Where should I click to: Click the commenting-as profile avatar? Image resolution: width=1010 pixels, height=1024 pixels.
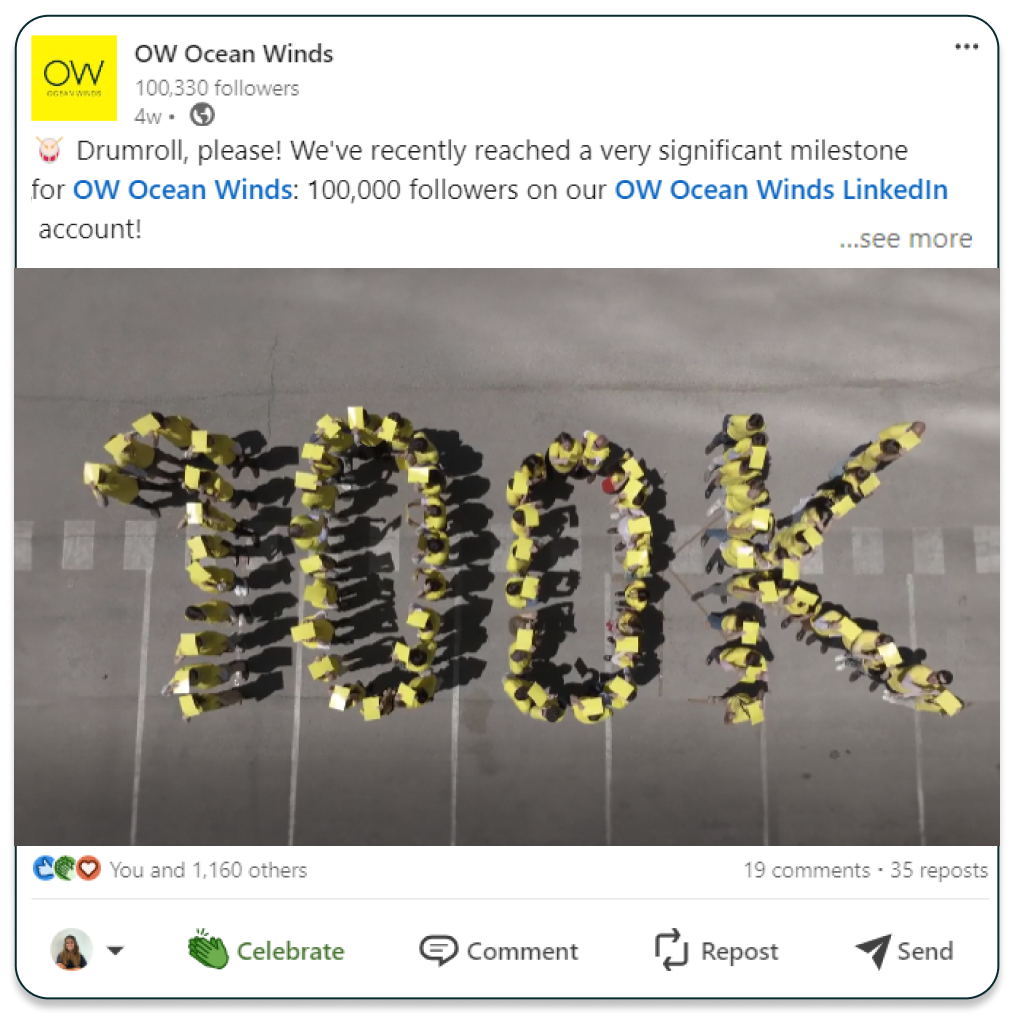(71, 950)
